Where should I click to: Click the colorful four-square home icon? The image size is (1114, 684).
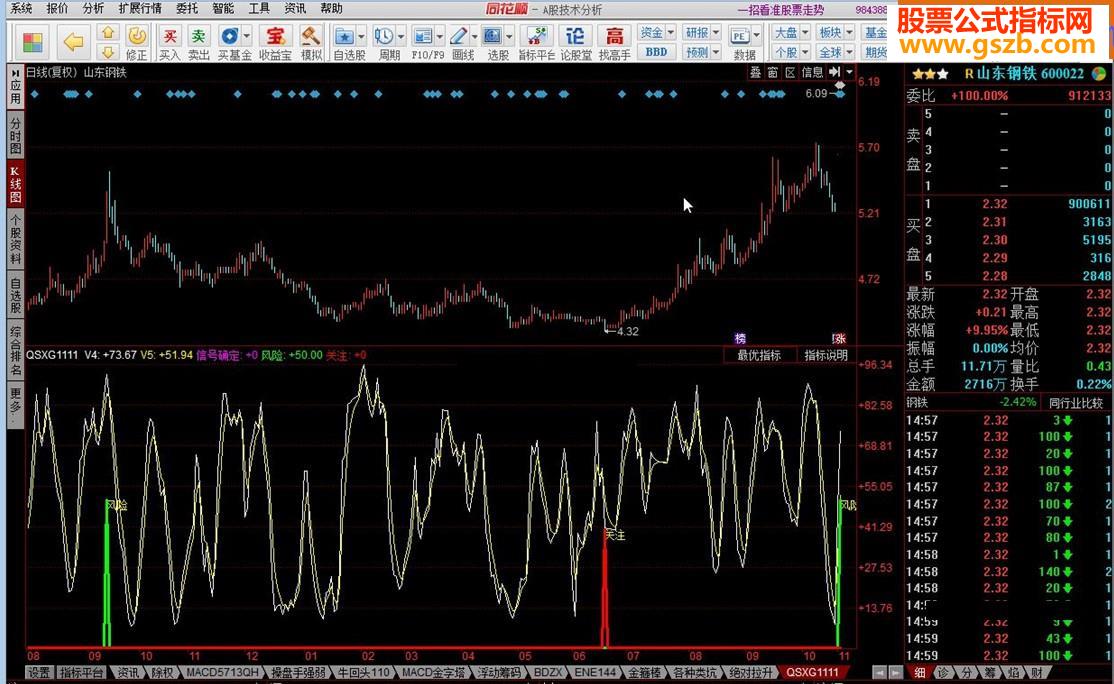pyautogui.click(x=33, y=43)
